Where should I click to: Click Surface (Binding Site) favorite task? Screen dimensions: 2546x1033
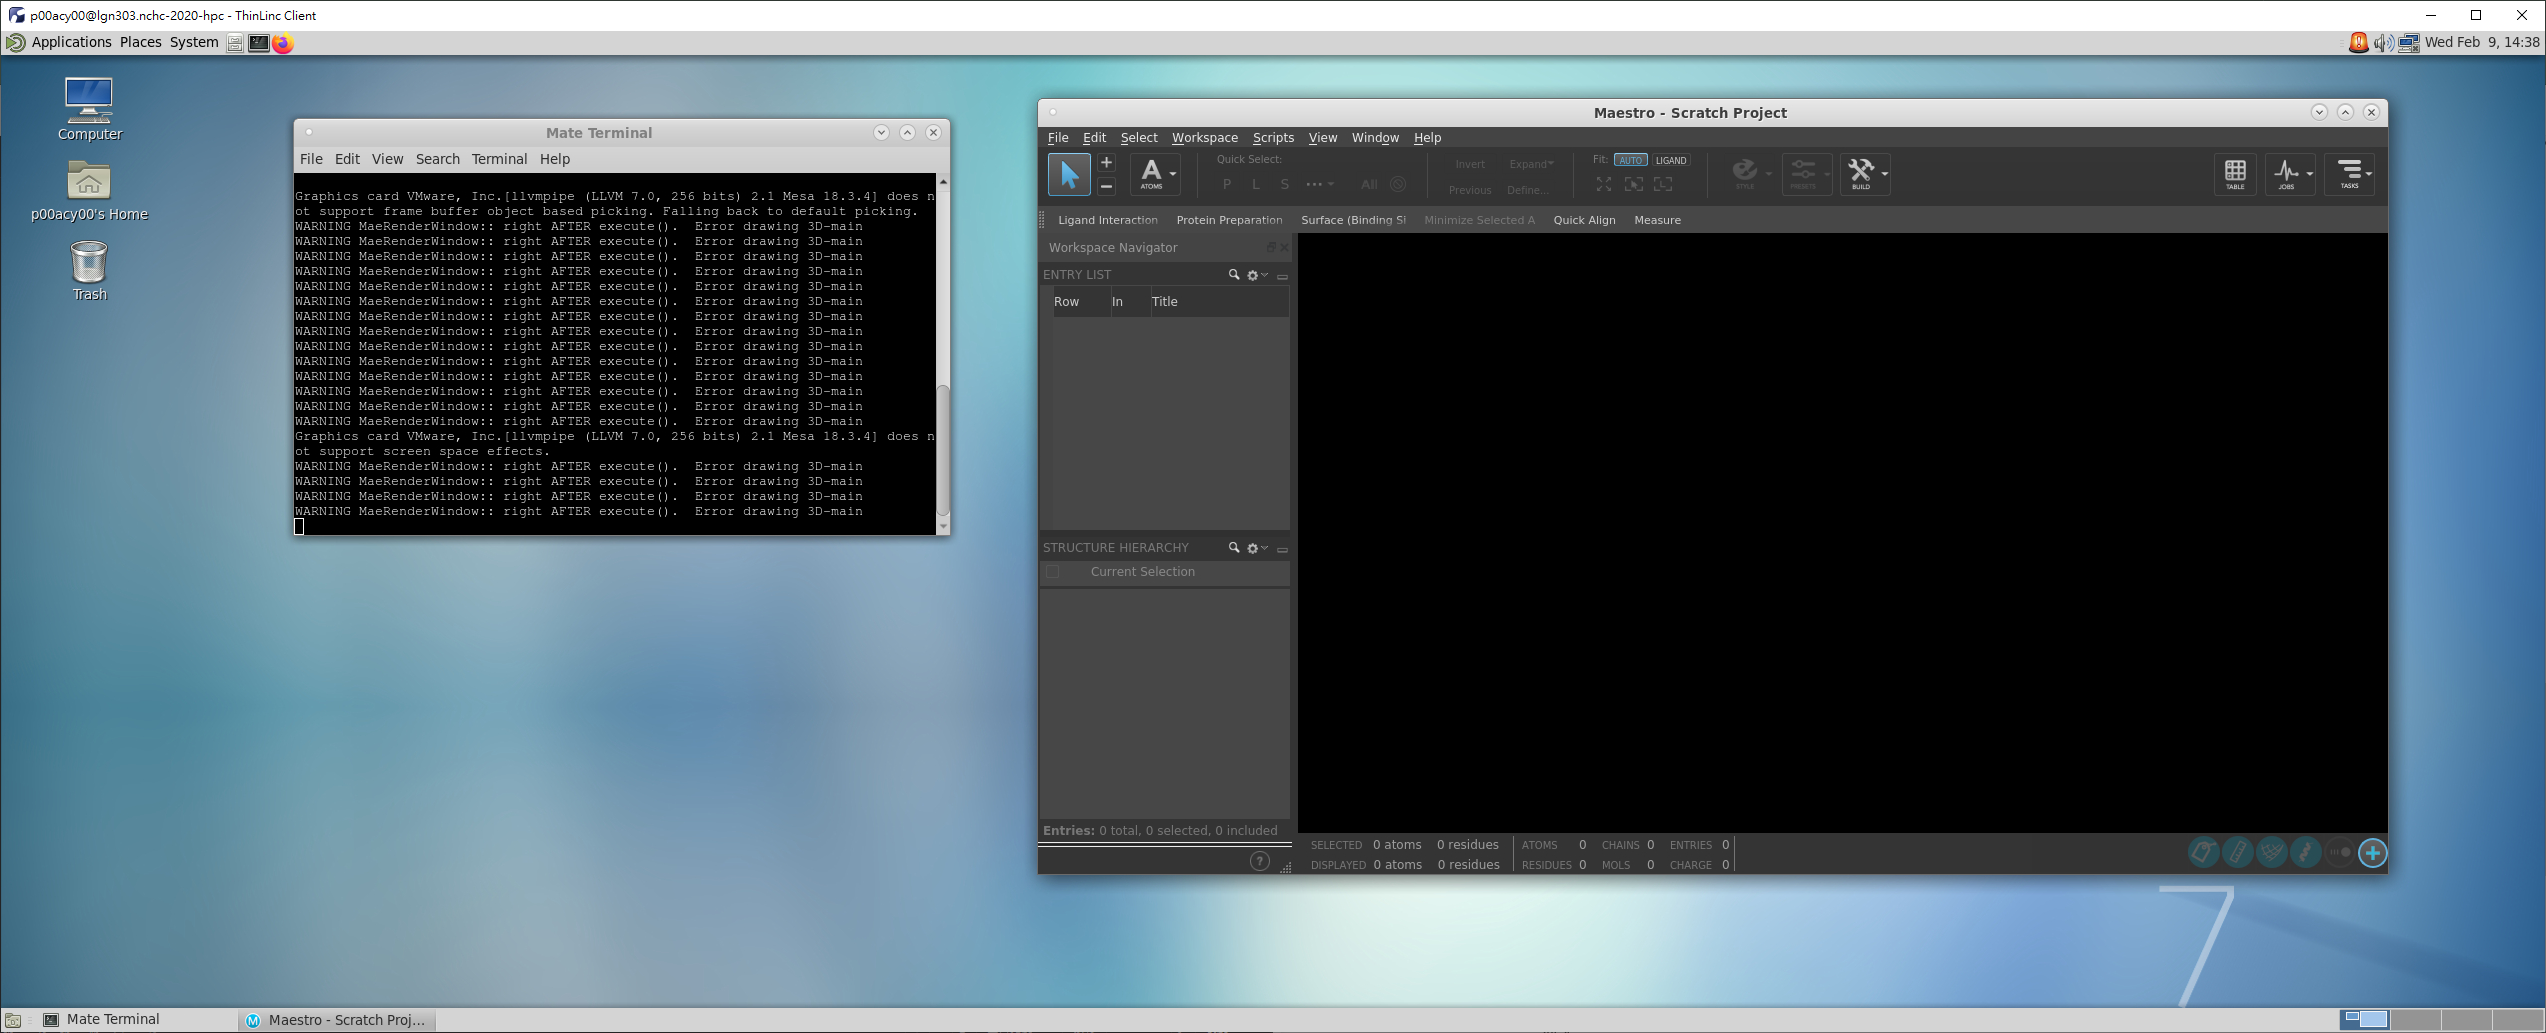[x=1353, y=220]
